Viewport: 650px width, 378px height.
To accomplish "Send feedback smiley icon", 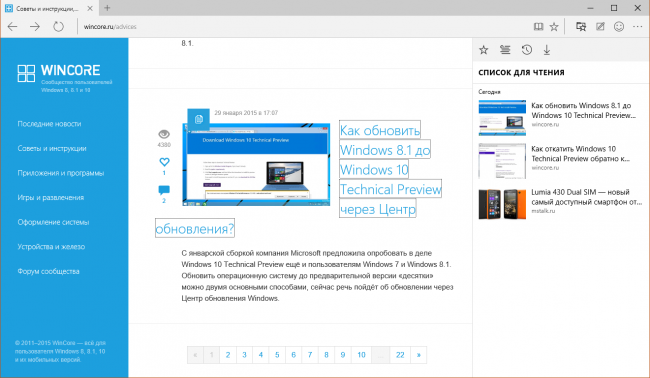I will click(x=618, y=27).
